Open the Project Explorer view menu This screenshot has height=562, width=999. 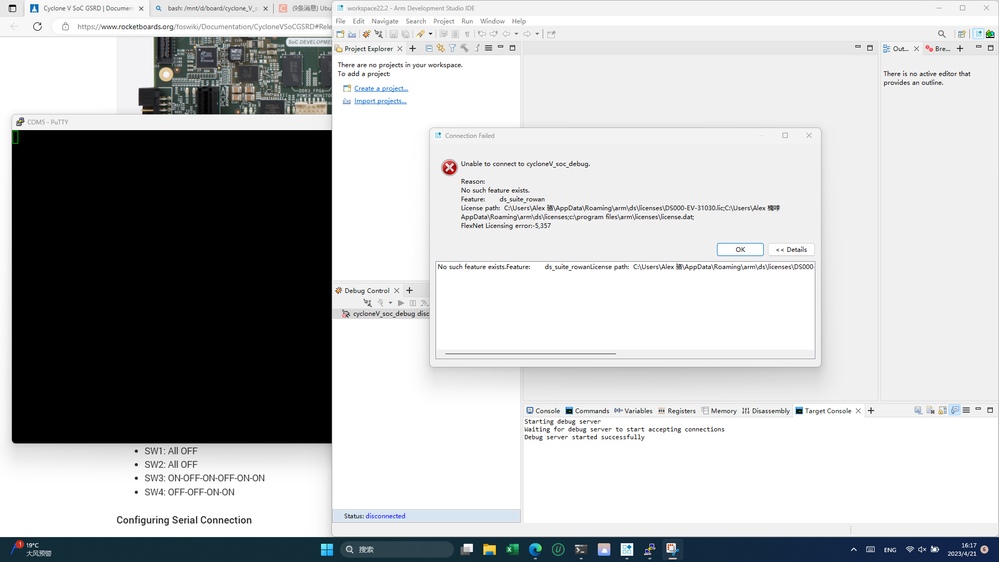pyautogui.click(x=489, y=48)
